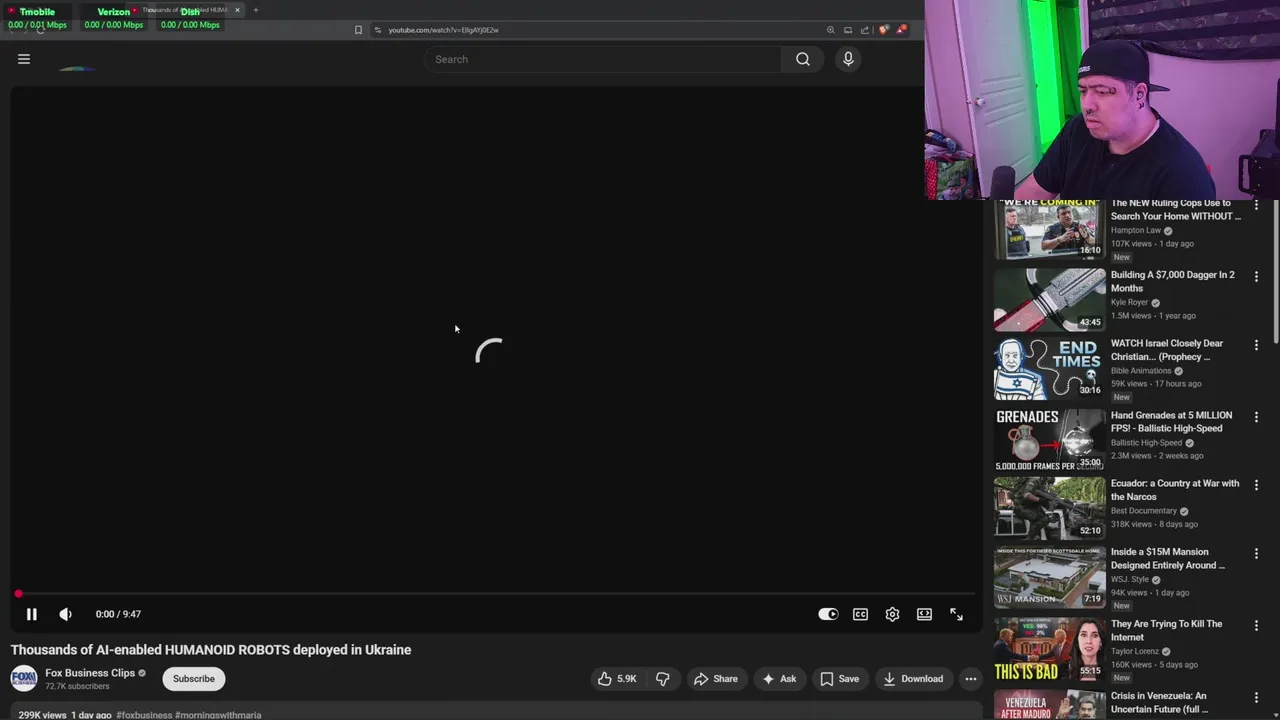This screenshot has width=1280, height=720.
Task: Open WSJ Mansion video thumbnail
Action: tap(1049, 576)
